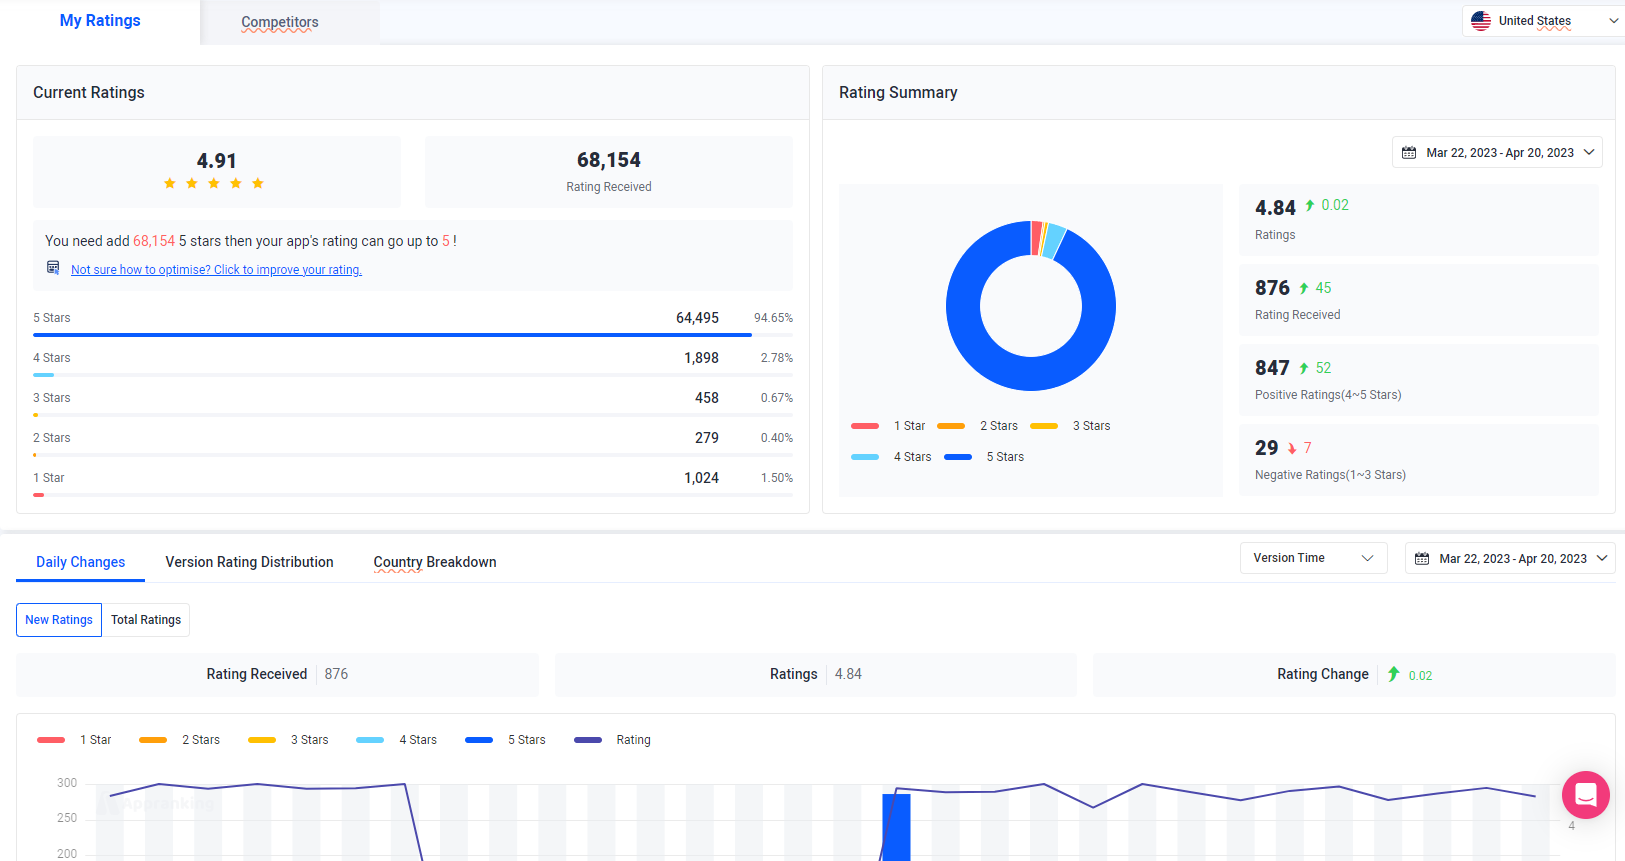This screenshot has width=1625, height=861.
Task: Click the Current Ratings heading
Action: click(x=89, y=93)
